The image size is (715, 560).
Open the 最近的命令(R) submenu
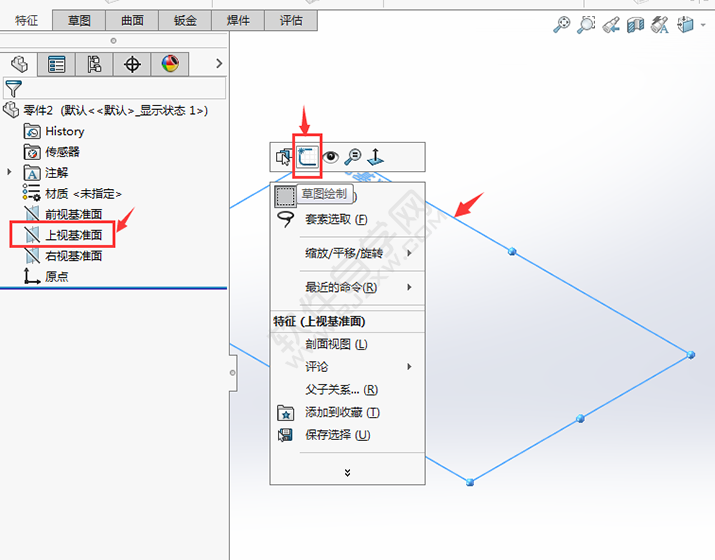(347, 287)
